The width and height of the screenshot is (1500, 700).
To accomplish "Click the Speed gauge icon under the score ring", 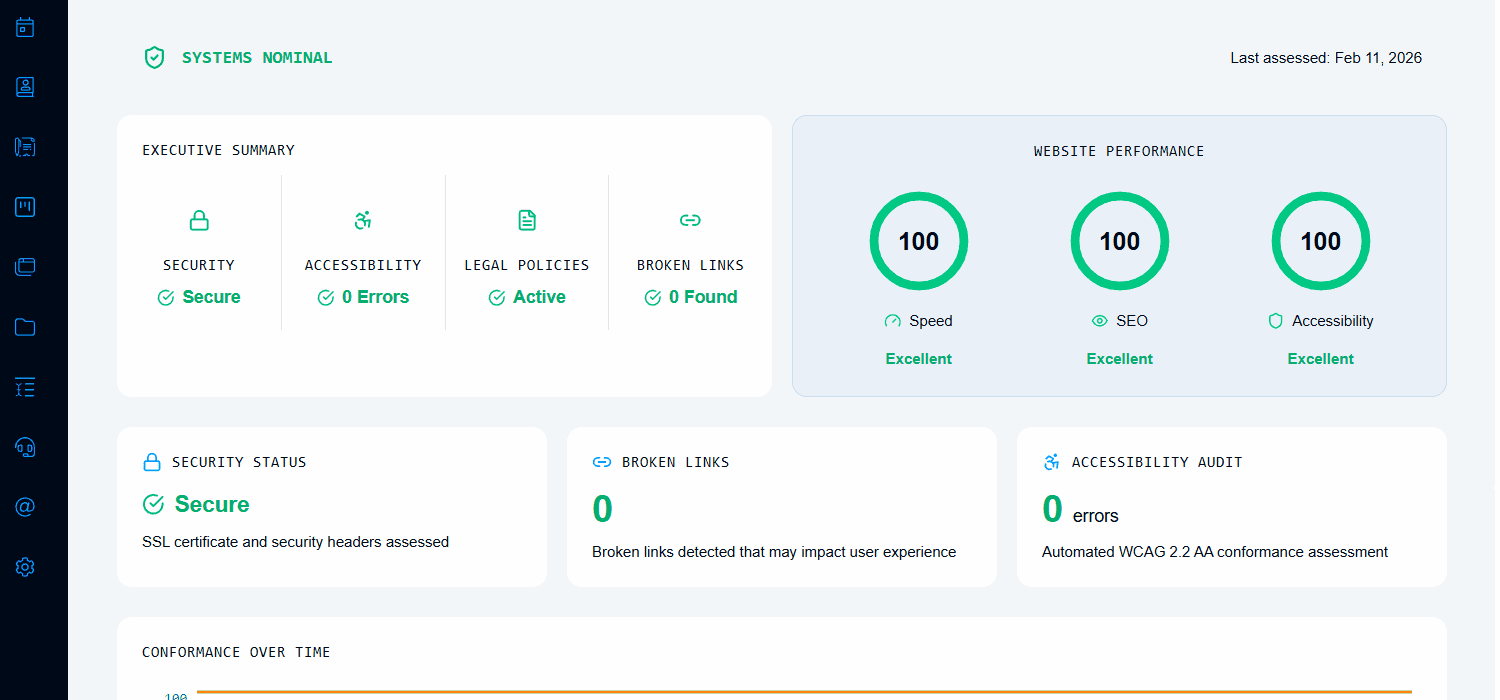I will [891, 321].
